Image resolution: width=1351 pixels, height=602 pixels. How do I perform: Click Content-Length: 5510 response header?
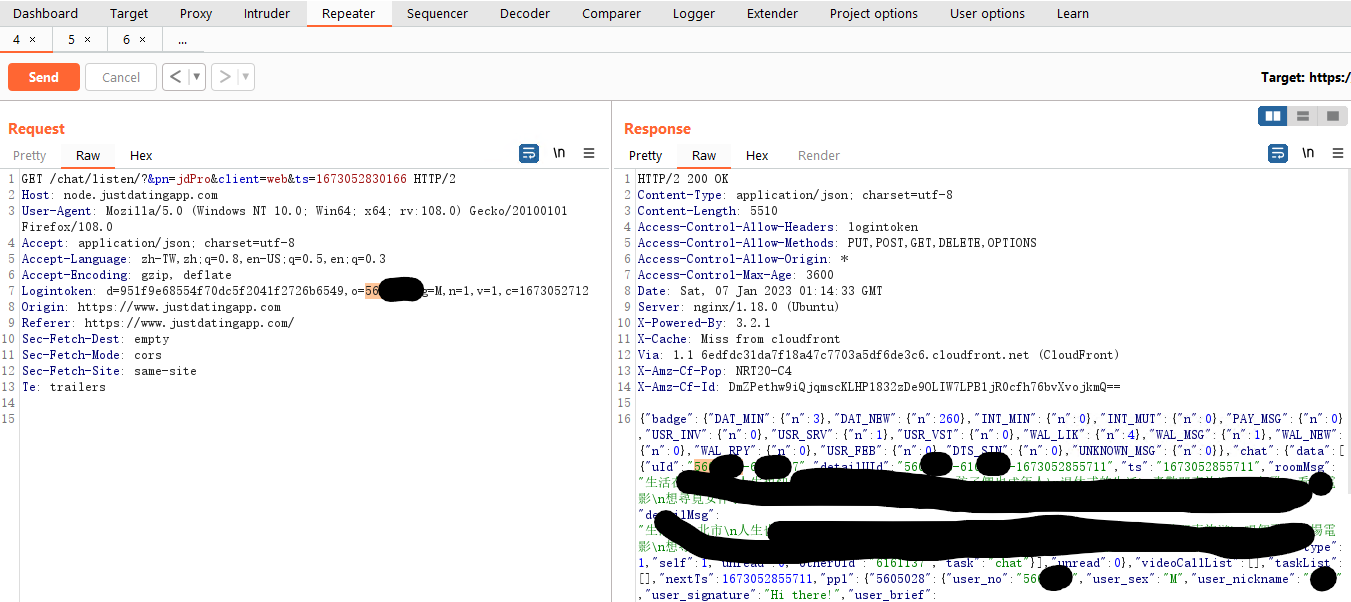(x=707, y=211)
